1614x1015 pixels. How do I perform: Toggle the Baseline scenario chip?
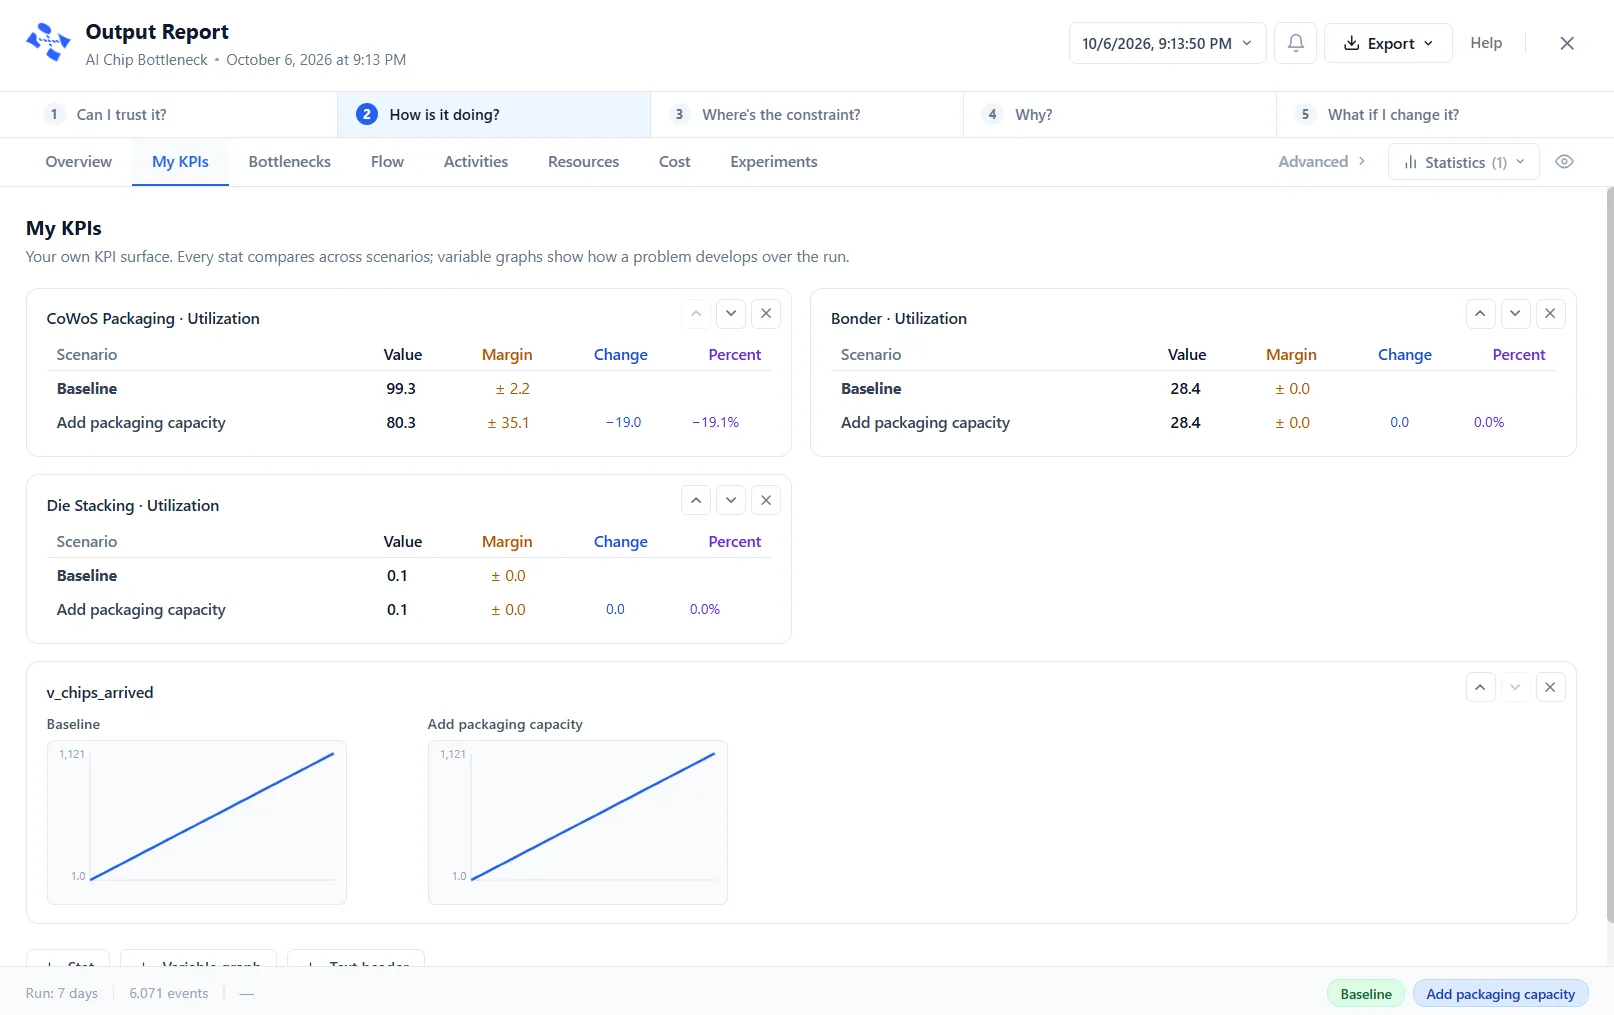pos(1366,994)
